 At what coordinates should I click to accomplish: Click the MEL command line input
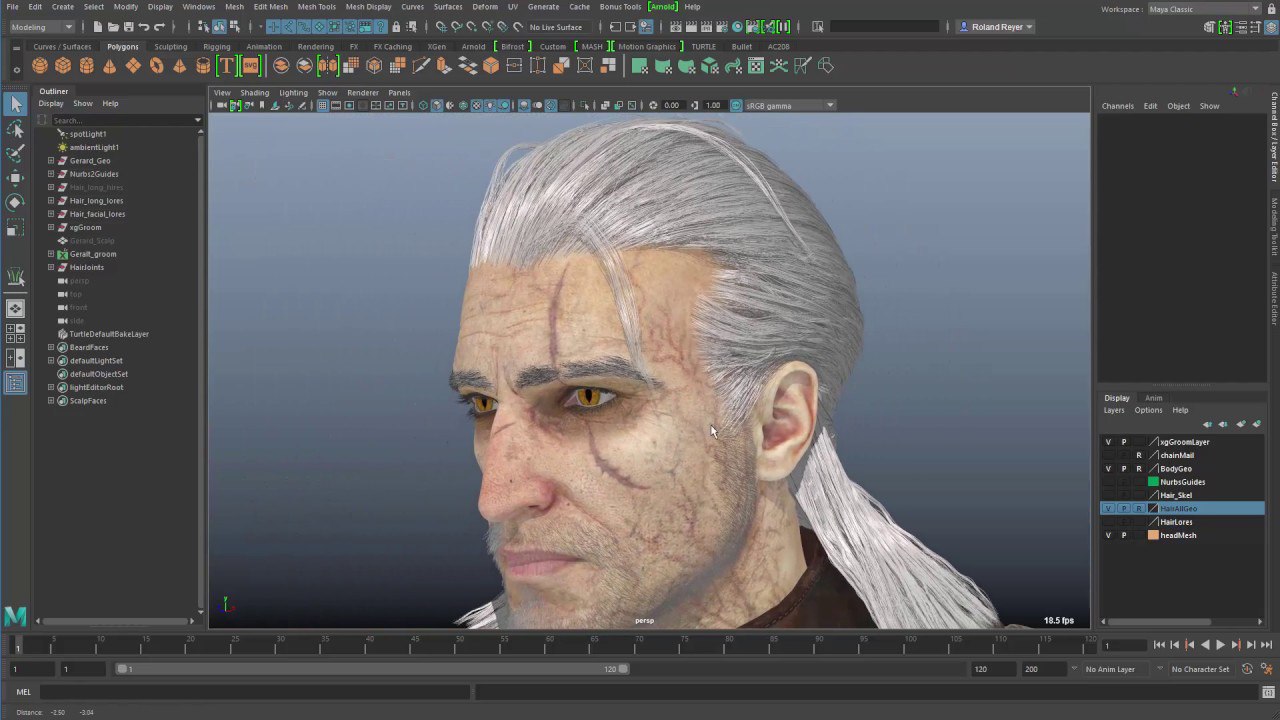tap(255, 692)
